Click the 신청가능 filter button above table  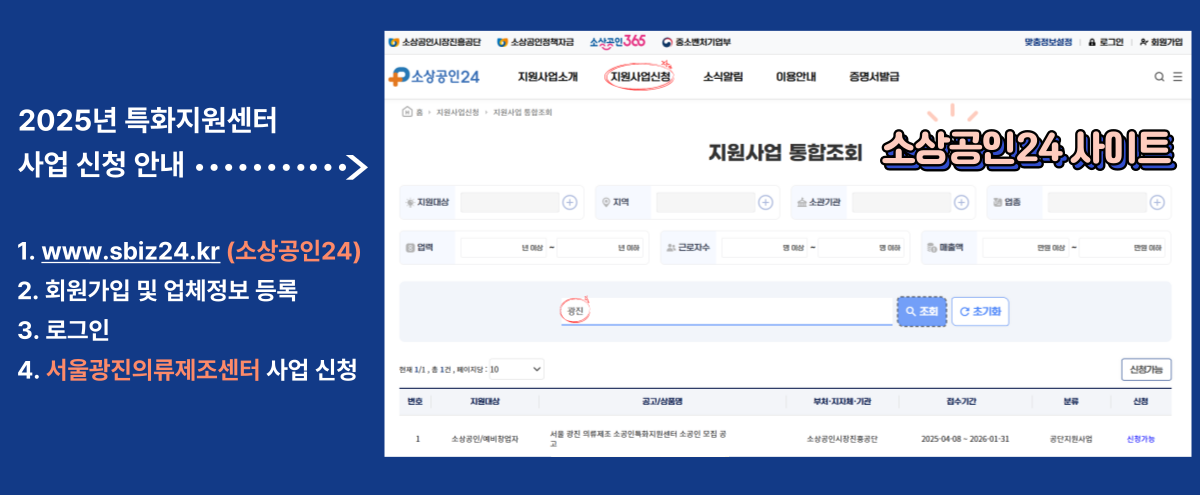(x=1146, y=369)
